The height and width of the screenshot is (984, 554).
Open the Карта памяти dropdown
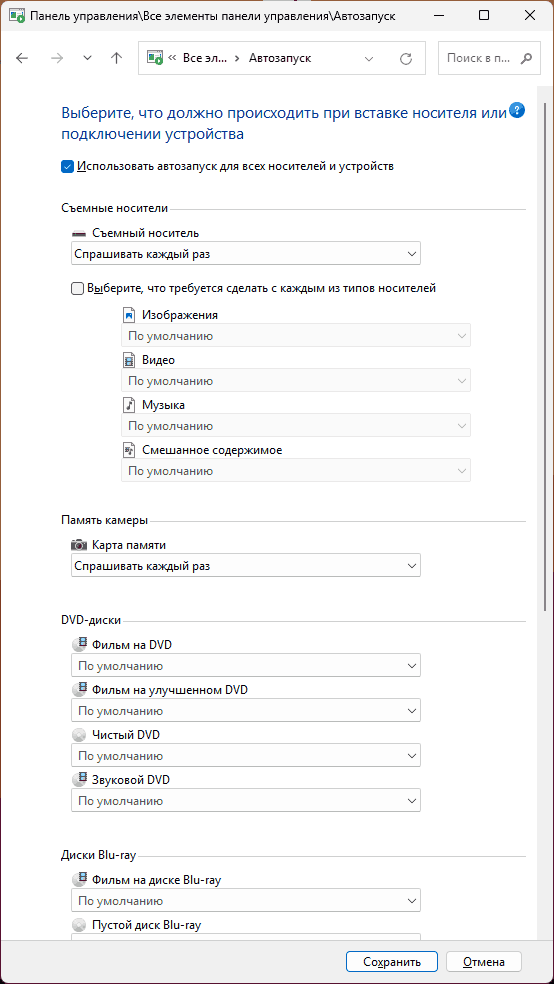click(x=245, y=565)
